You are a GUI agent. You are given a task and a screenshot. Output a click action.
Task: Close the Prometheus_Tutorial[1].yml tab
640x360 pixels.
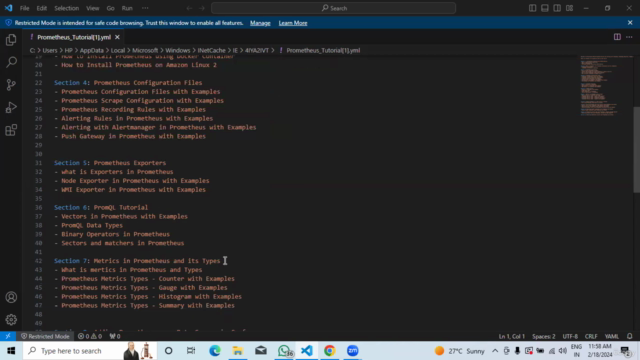click(x=117, y=37)
